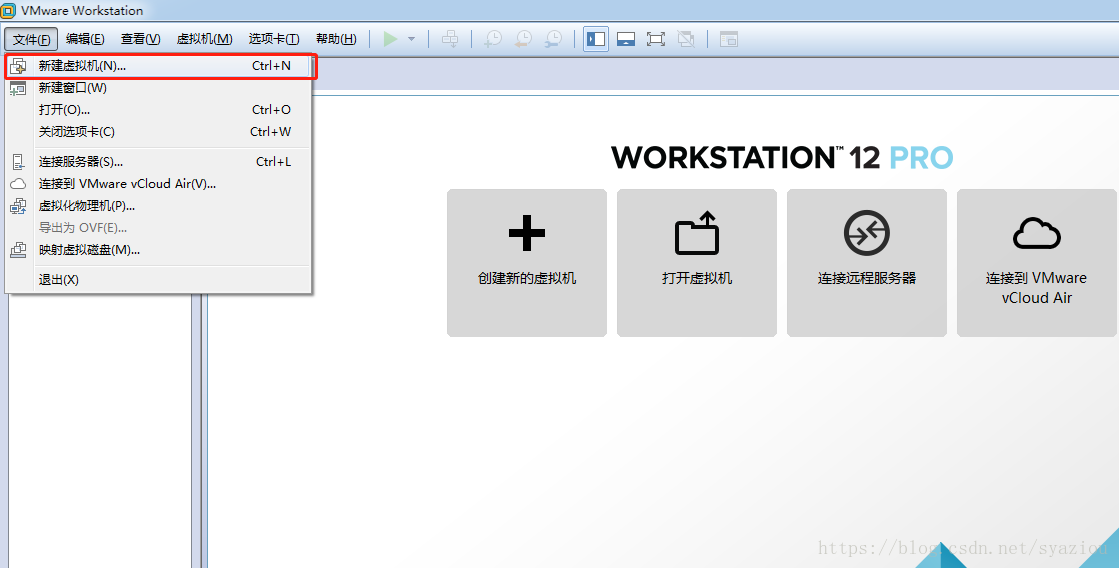This screenshot has width=1119, height=568.
Task: Open the snapshot manager wrench icon
Action: pos(553,39)
